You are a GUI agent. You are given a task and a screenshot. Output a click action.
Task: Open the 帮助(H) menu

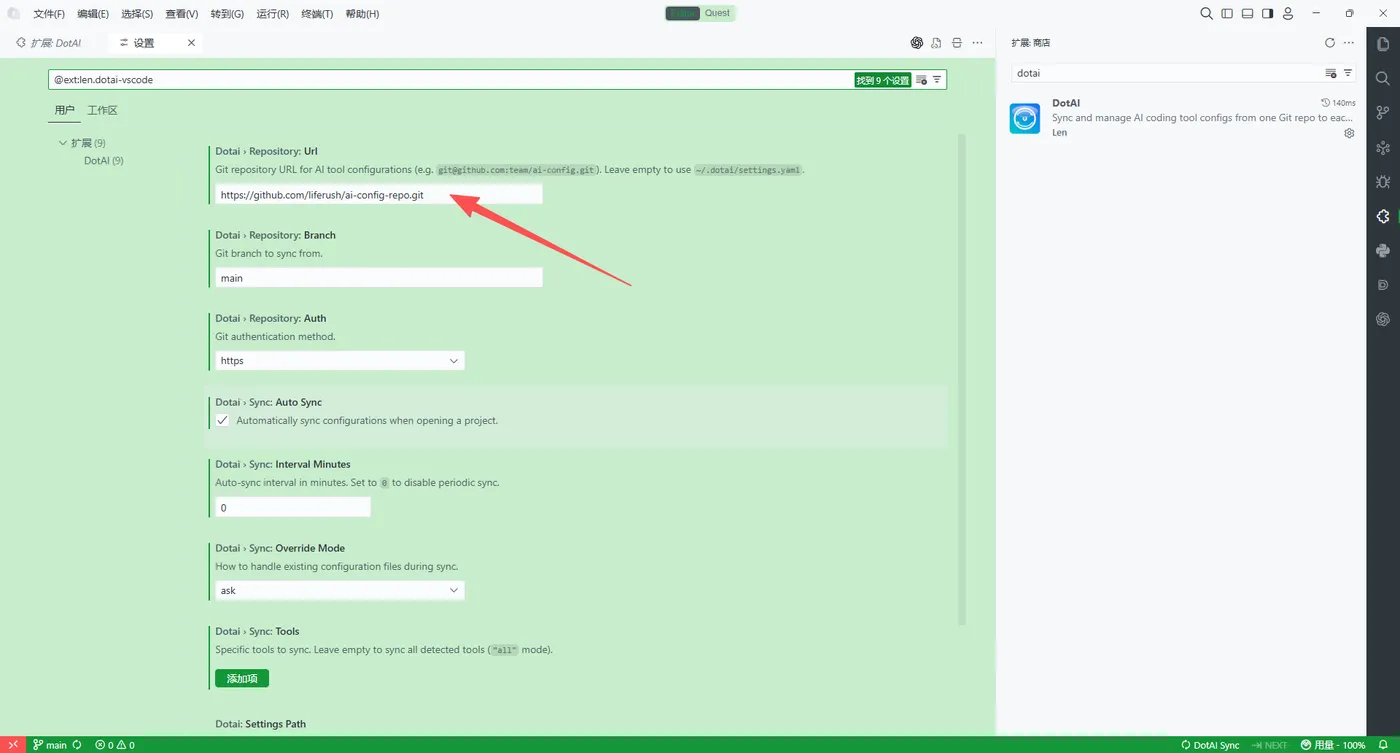[362, 14]
